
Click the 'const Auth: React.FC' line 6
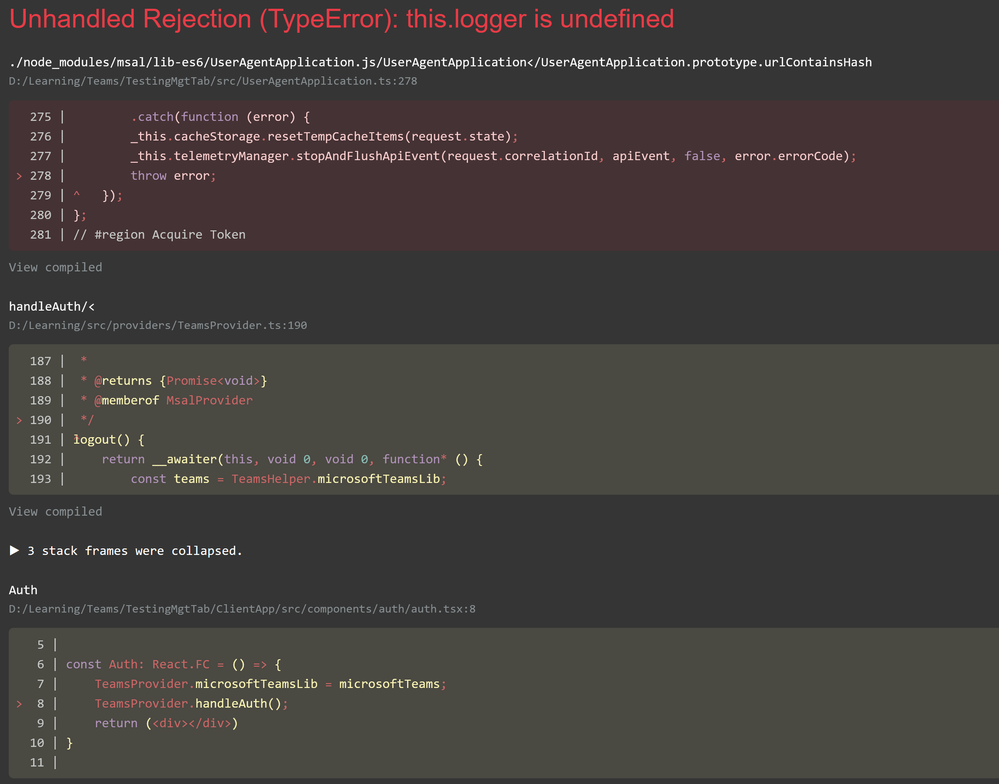click(x=174, y=664)
